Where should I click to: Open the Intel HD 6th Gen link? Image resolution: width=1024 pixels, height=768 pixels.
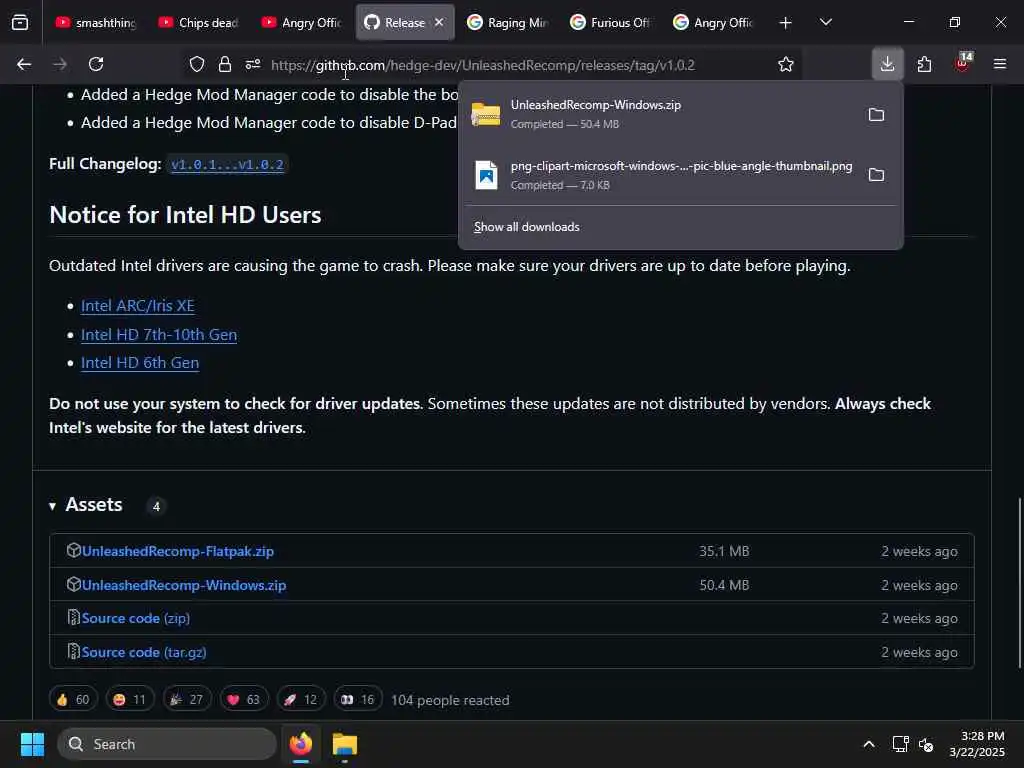point(140,362)
